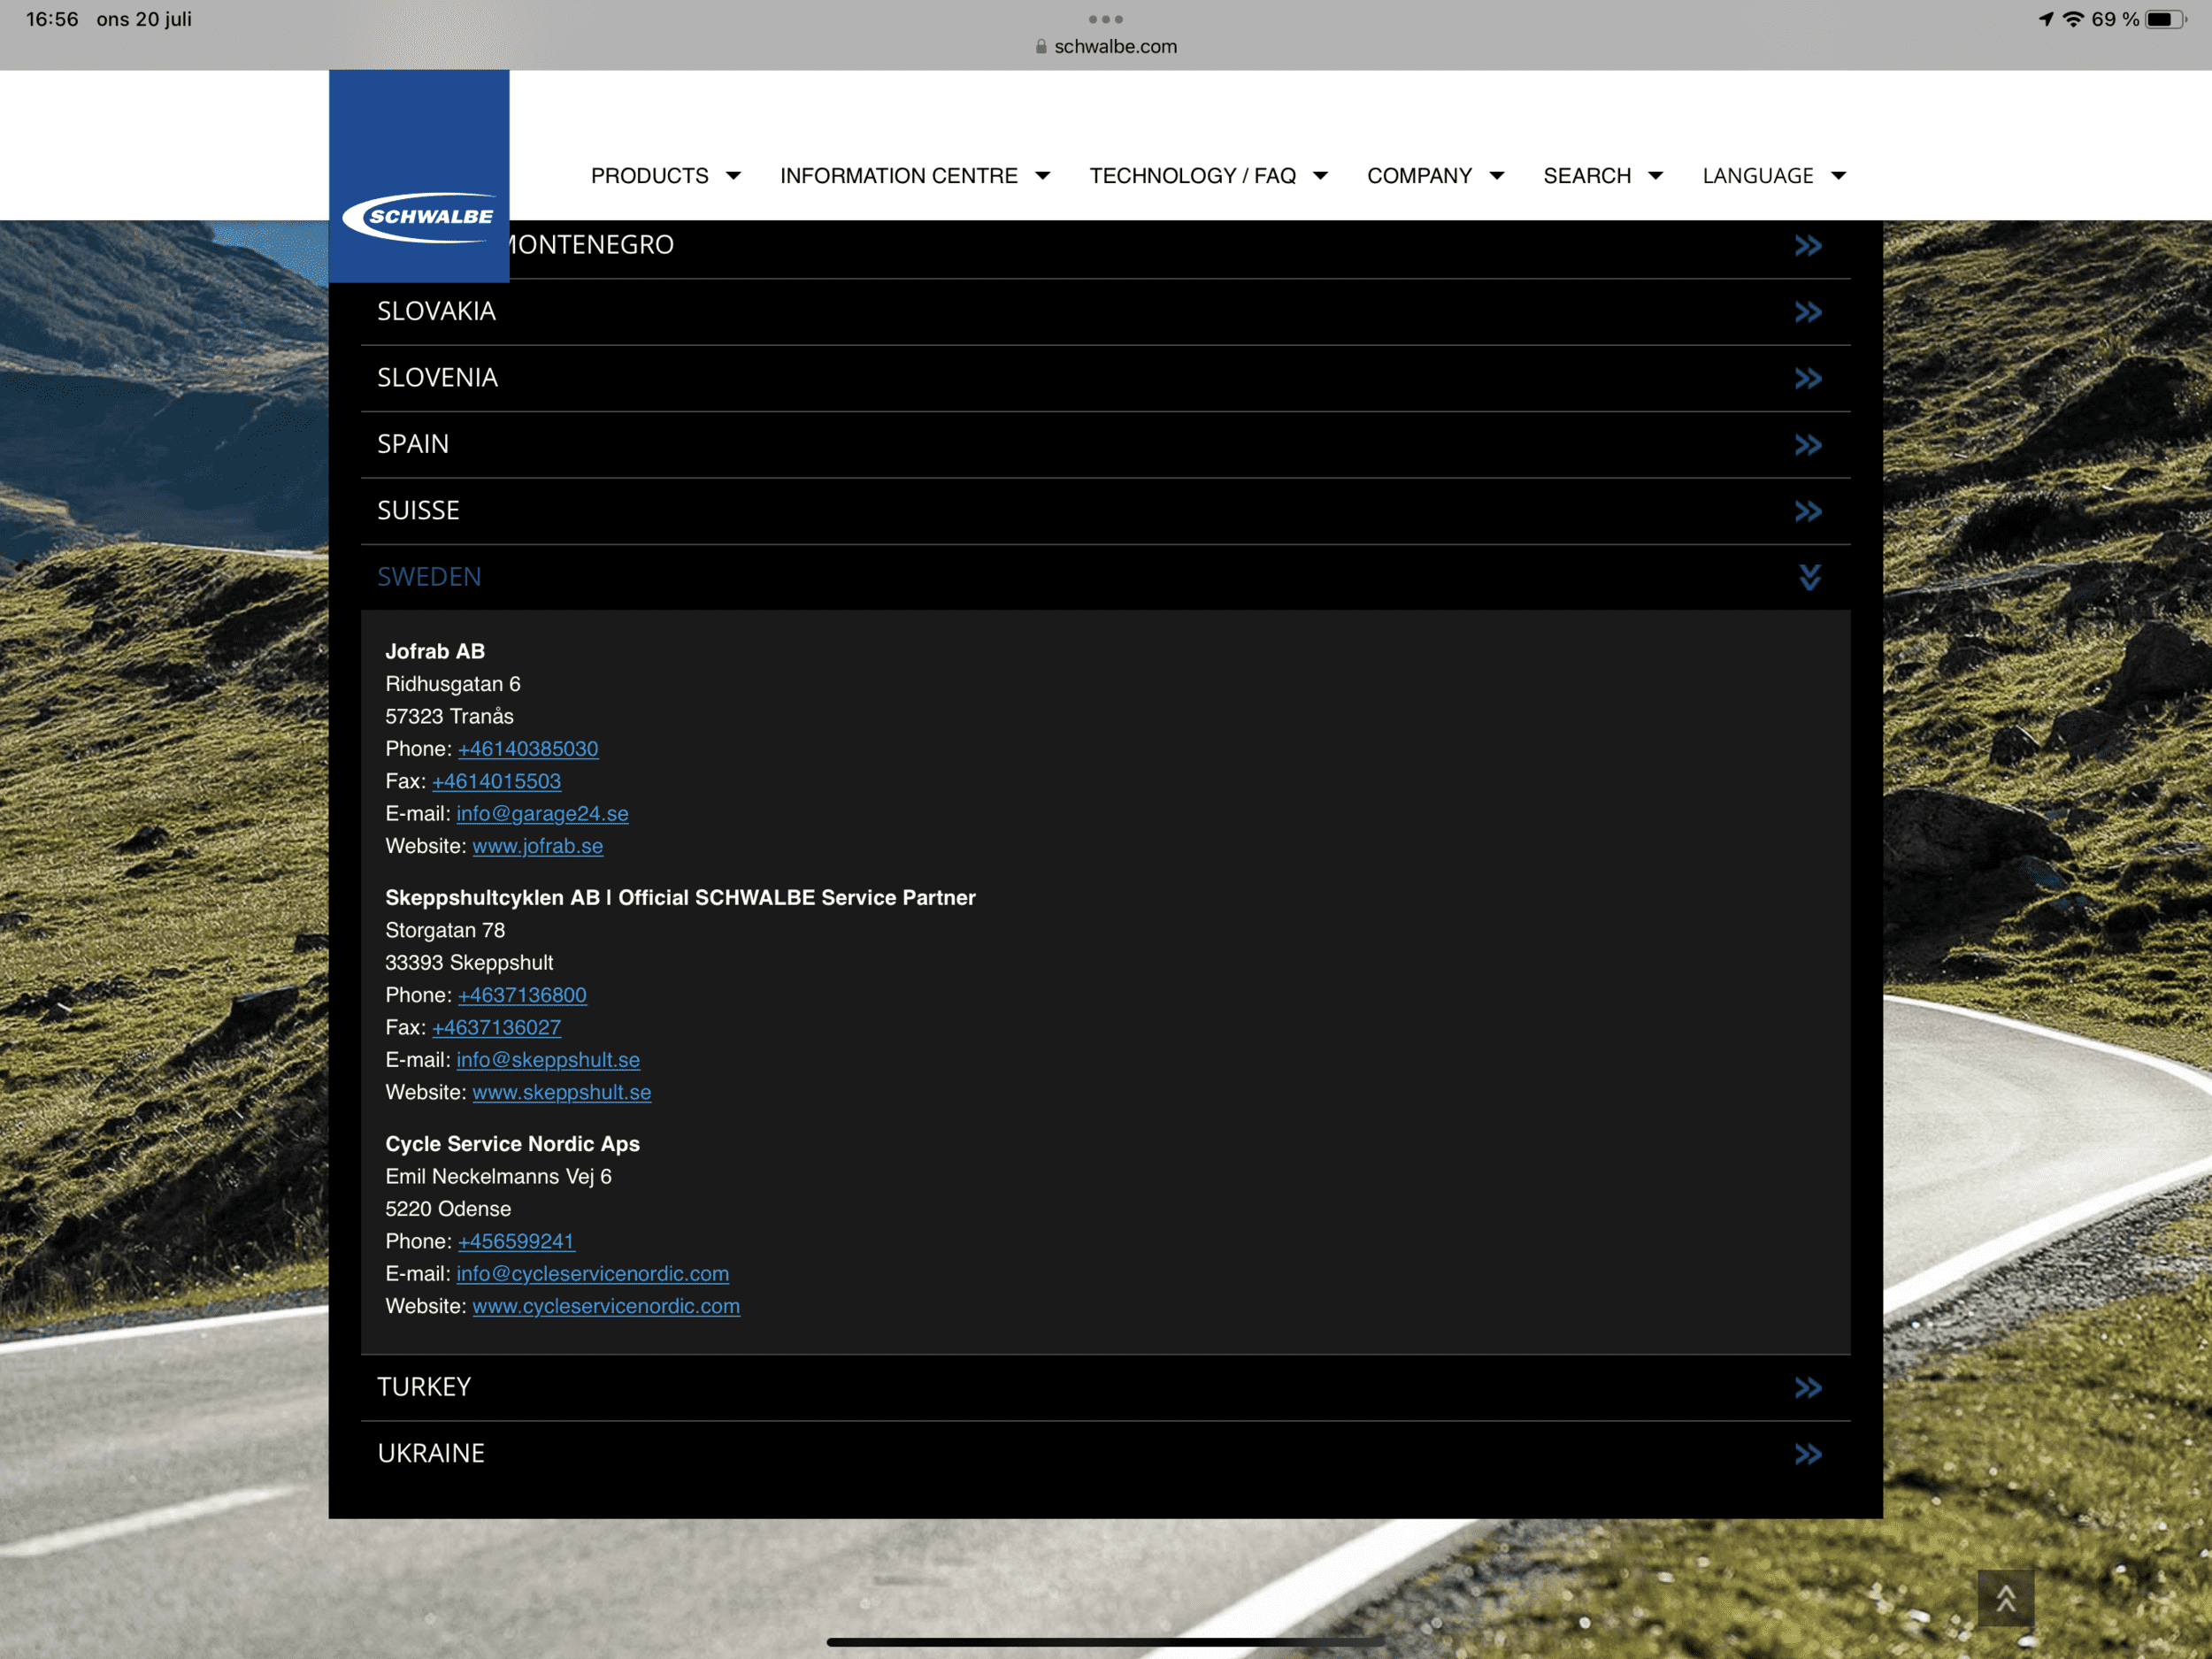Click the Company dropdown arrow
This screenshot has width=2212, height=1659.
pos(1497,176)
